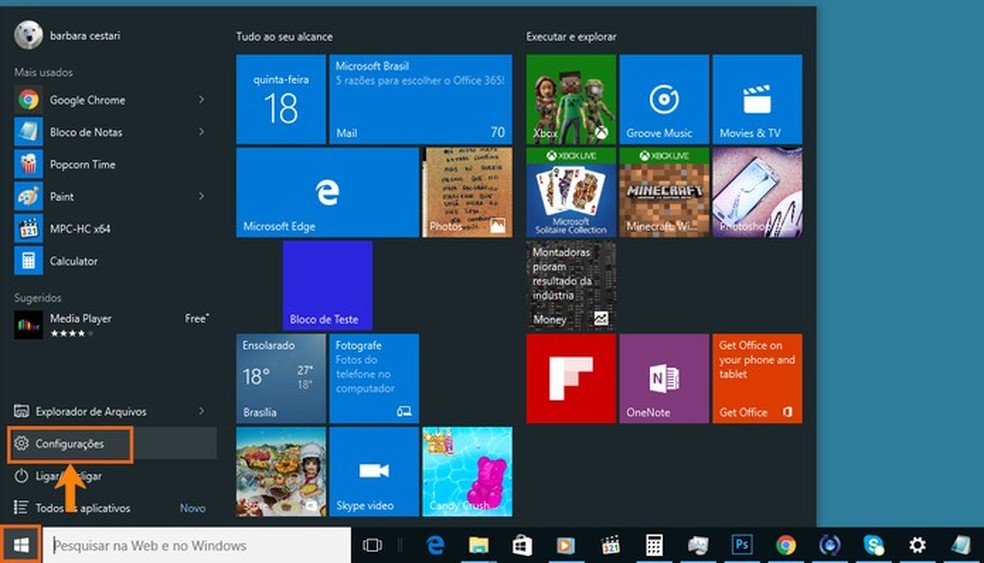Open the red Flipboard tile
The image size is (984, 563).
(x=571, y=378)
